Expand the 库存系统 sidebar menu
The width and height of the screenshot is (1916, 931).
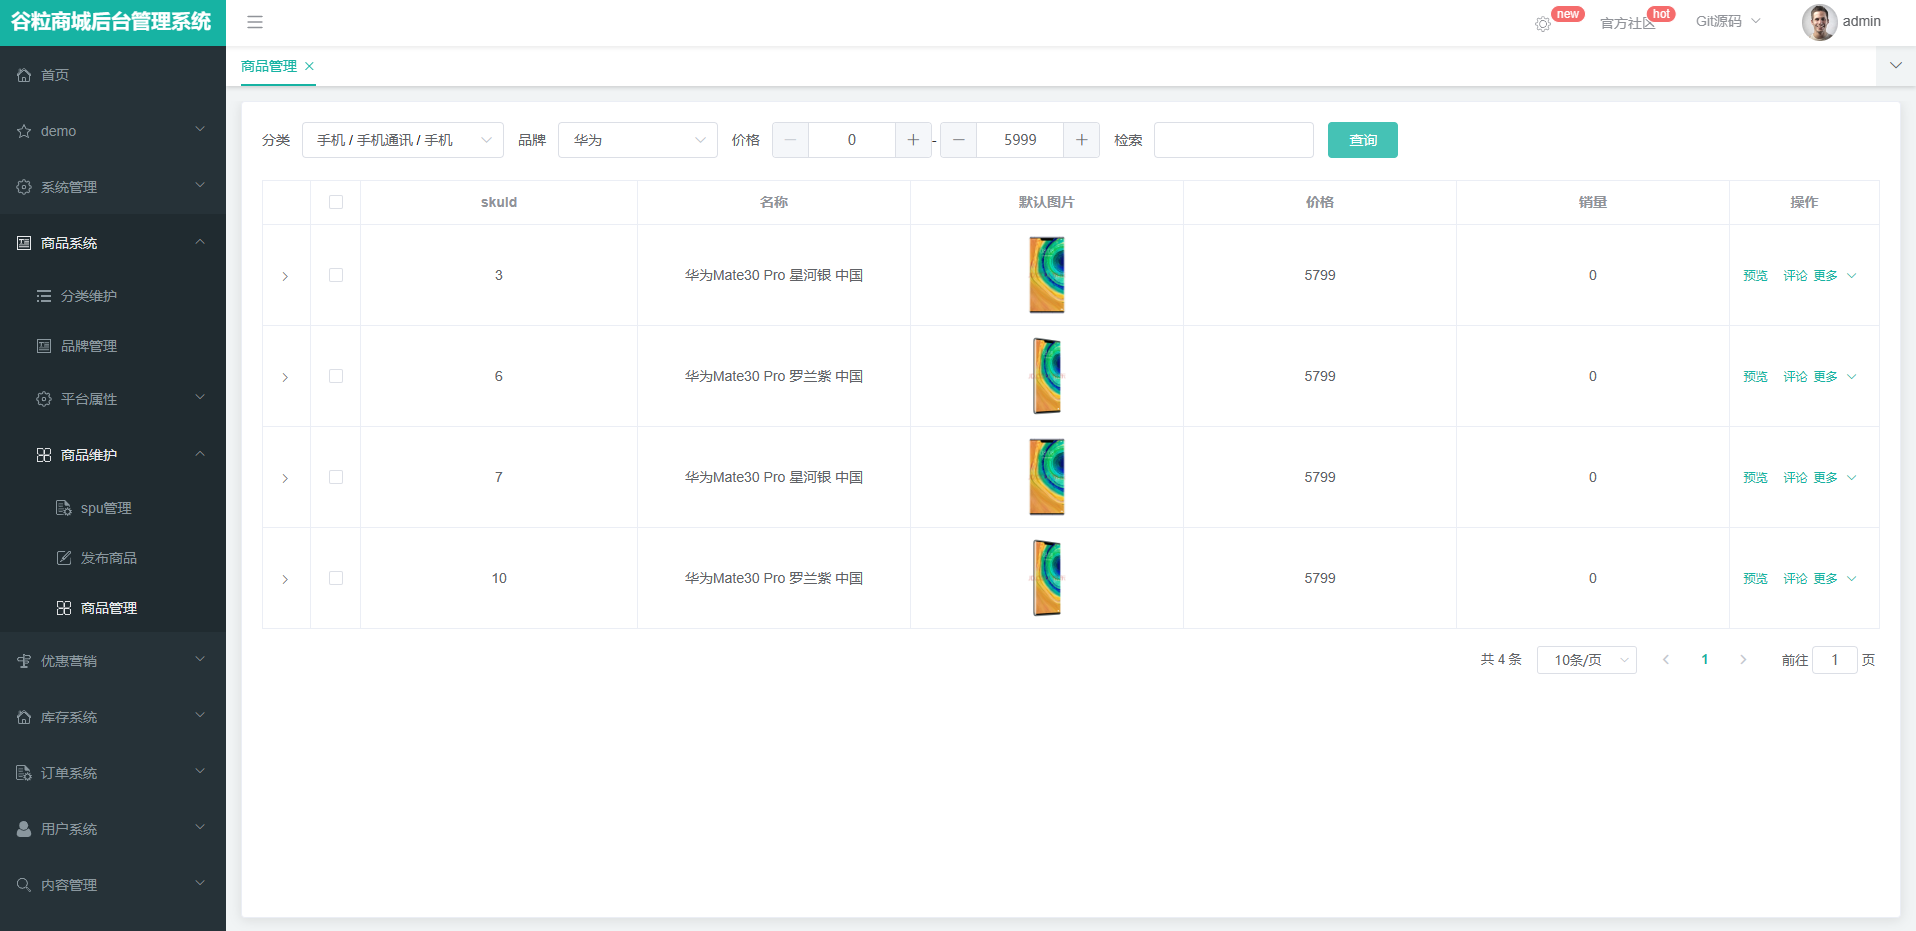112,717
